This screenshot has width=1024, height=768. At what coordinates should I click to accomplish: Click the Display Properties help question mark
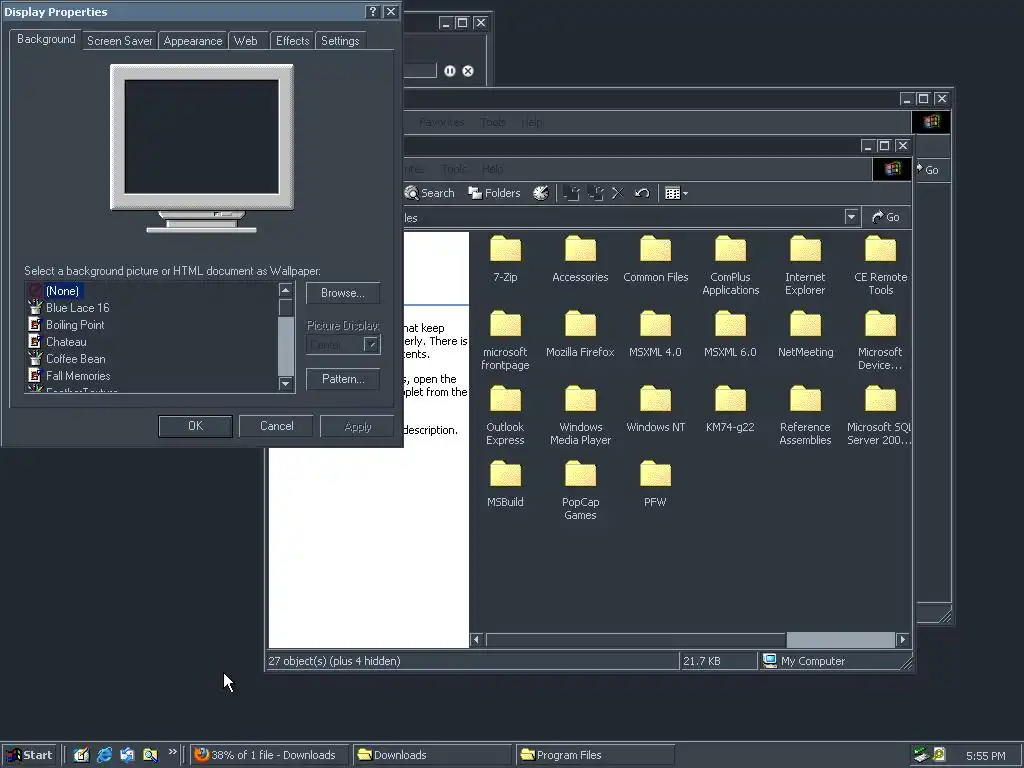[x=372, y=12]
